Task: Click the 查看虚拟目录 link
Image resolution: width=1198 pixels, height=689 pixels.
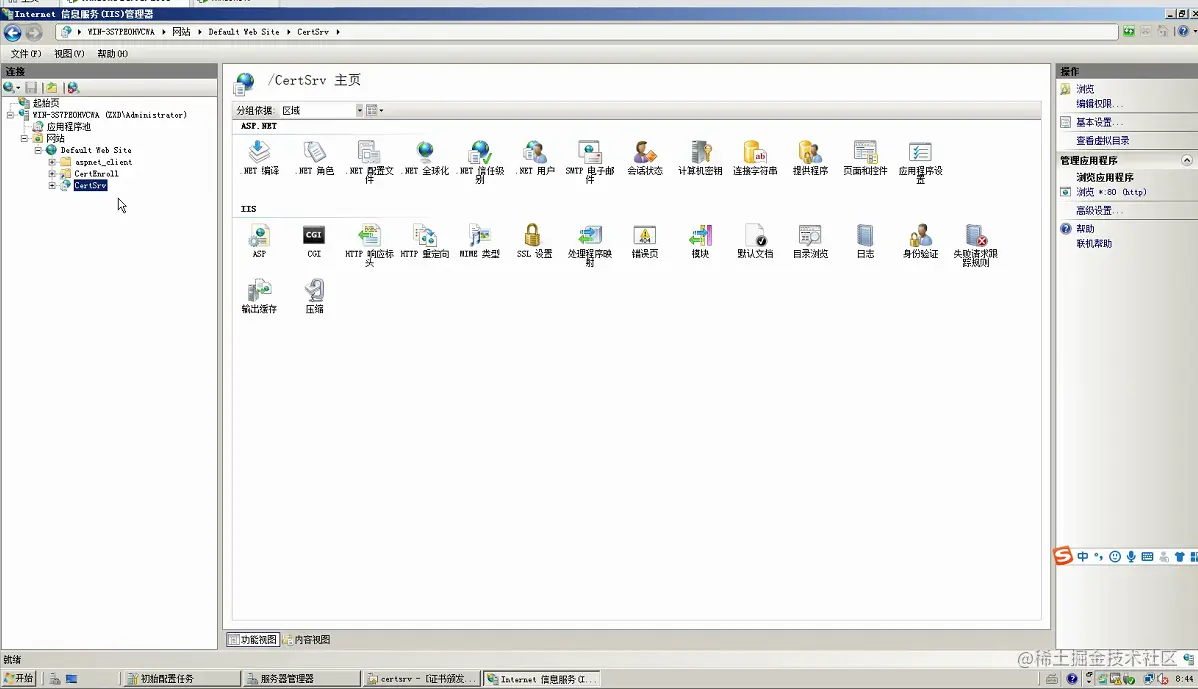Action: [x=1102, y=141]
